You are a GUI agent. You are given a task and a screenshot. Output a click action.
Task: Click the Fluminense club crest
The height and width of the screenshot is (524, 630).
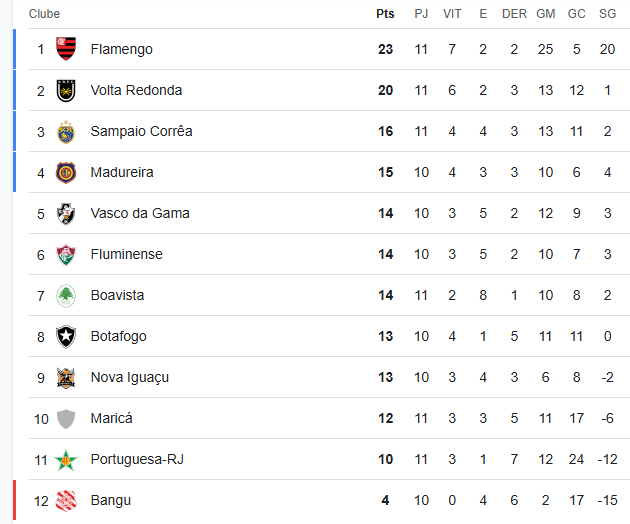(x=66, y=255)
